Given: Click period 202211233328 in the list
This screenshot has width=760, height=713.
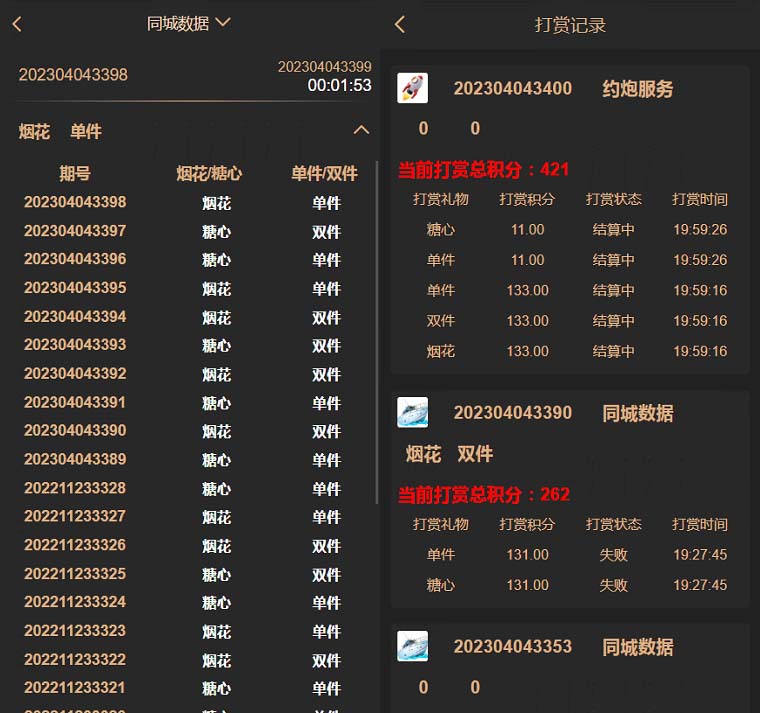Looking at the screenshot, I should click(75, 489).
